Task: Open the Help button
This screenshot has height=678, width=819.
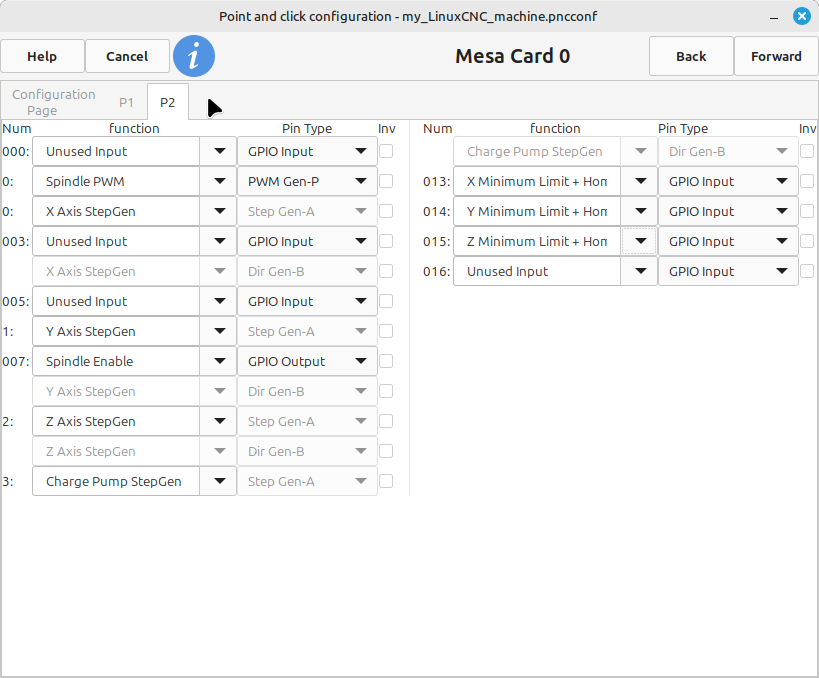Action: (x=42, y=57)
